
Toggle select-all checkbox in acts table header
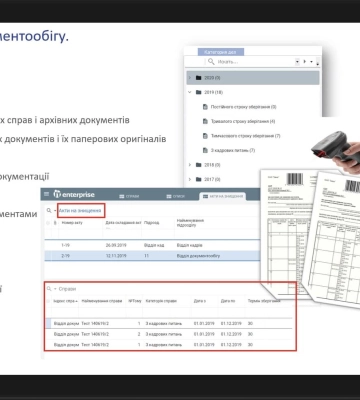click(x=48, y=223)
